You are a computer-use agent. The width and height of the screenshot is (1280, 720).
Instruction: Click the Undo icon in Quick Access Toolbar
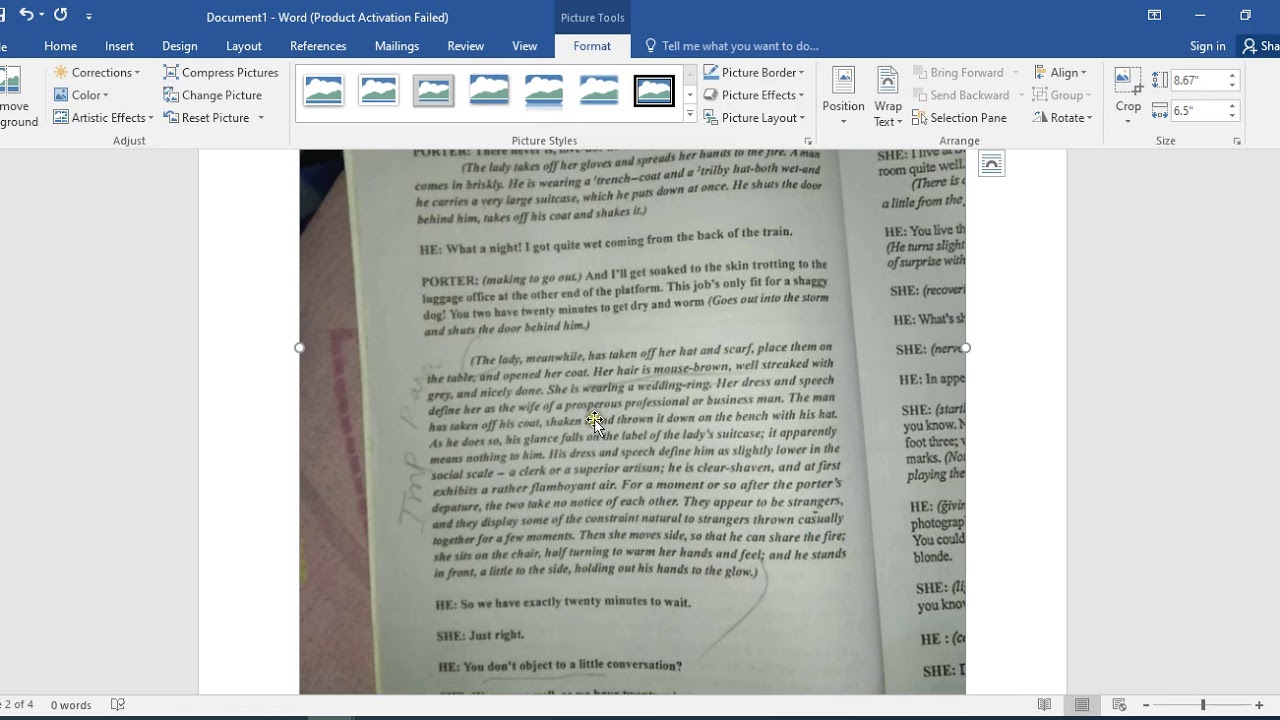26,15
